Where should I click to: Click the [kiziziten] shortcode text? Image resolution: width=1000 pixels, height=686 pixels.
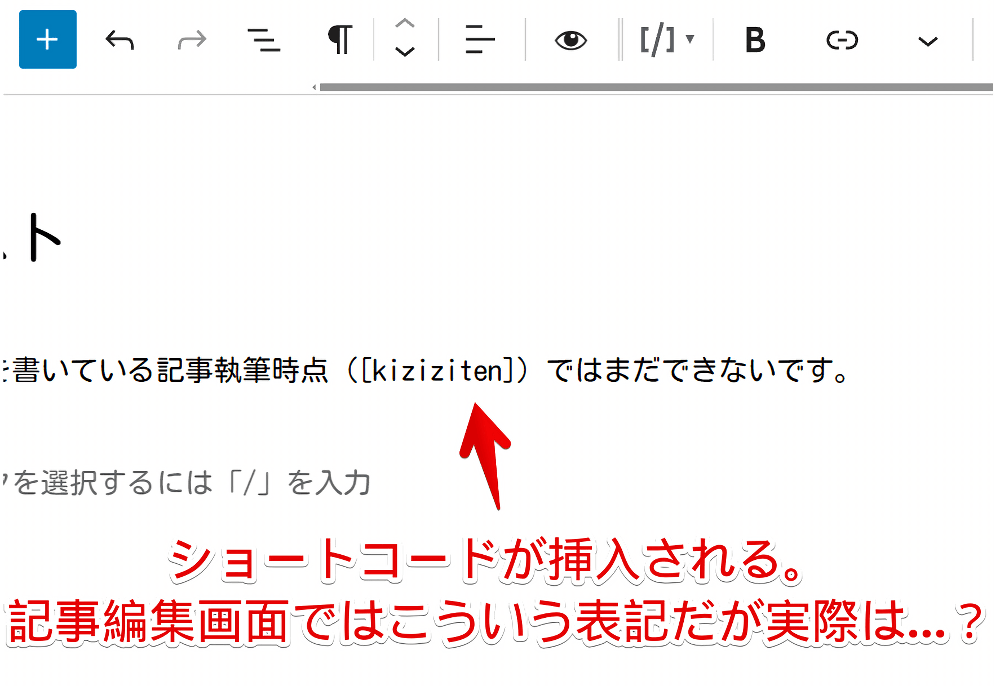[x=438, y=370]
